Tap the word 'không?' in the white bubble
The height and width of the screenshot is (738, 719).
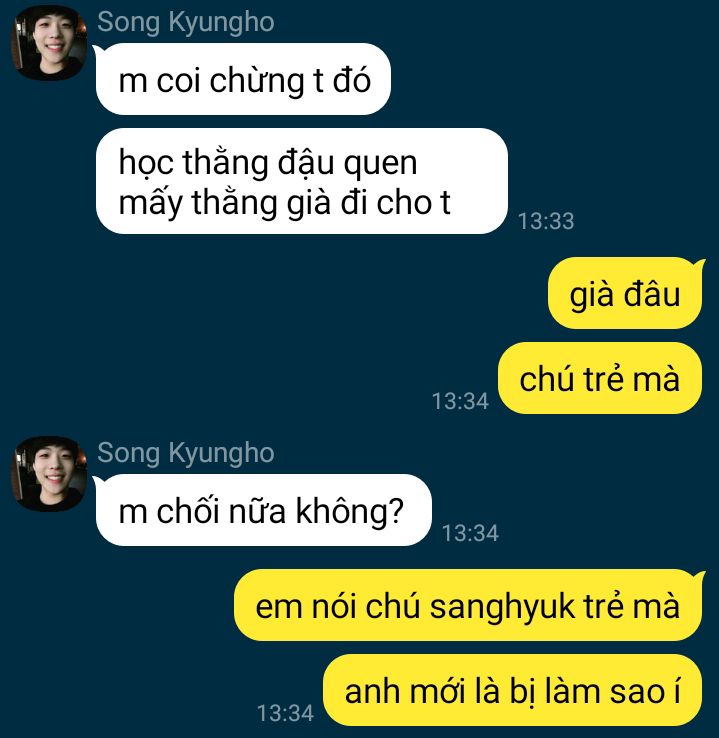pos(349,510)
